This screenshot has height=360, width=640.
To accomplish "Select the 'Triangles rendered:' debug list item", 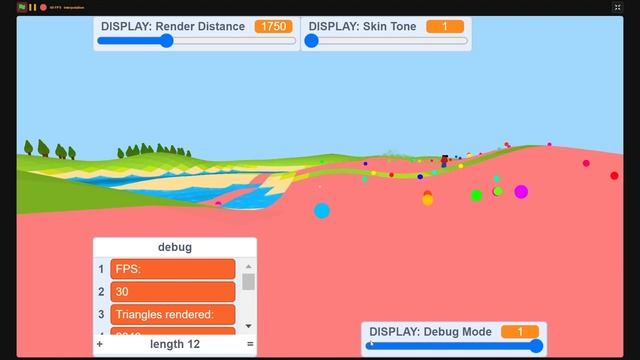I will [173, 314].
